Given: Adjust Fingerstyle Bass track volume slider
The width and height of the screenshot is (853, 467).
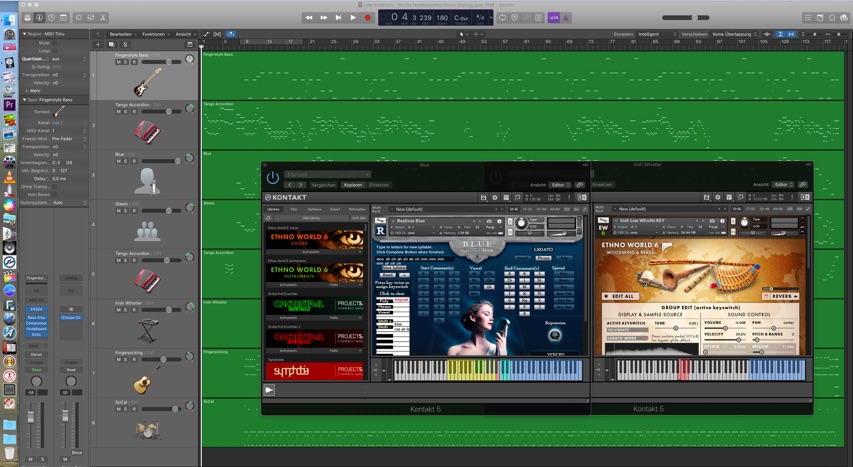Looking at the screenshot, I should point(161,62).
